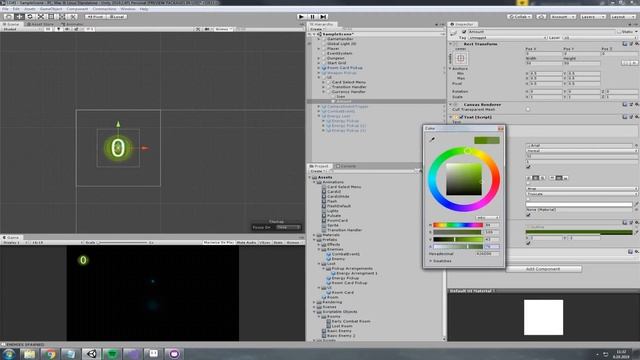Click the alpha slider in Color window
This screenshot has width=640, height=360.
(x=458, y=247)
